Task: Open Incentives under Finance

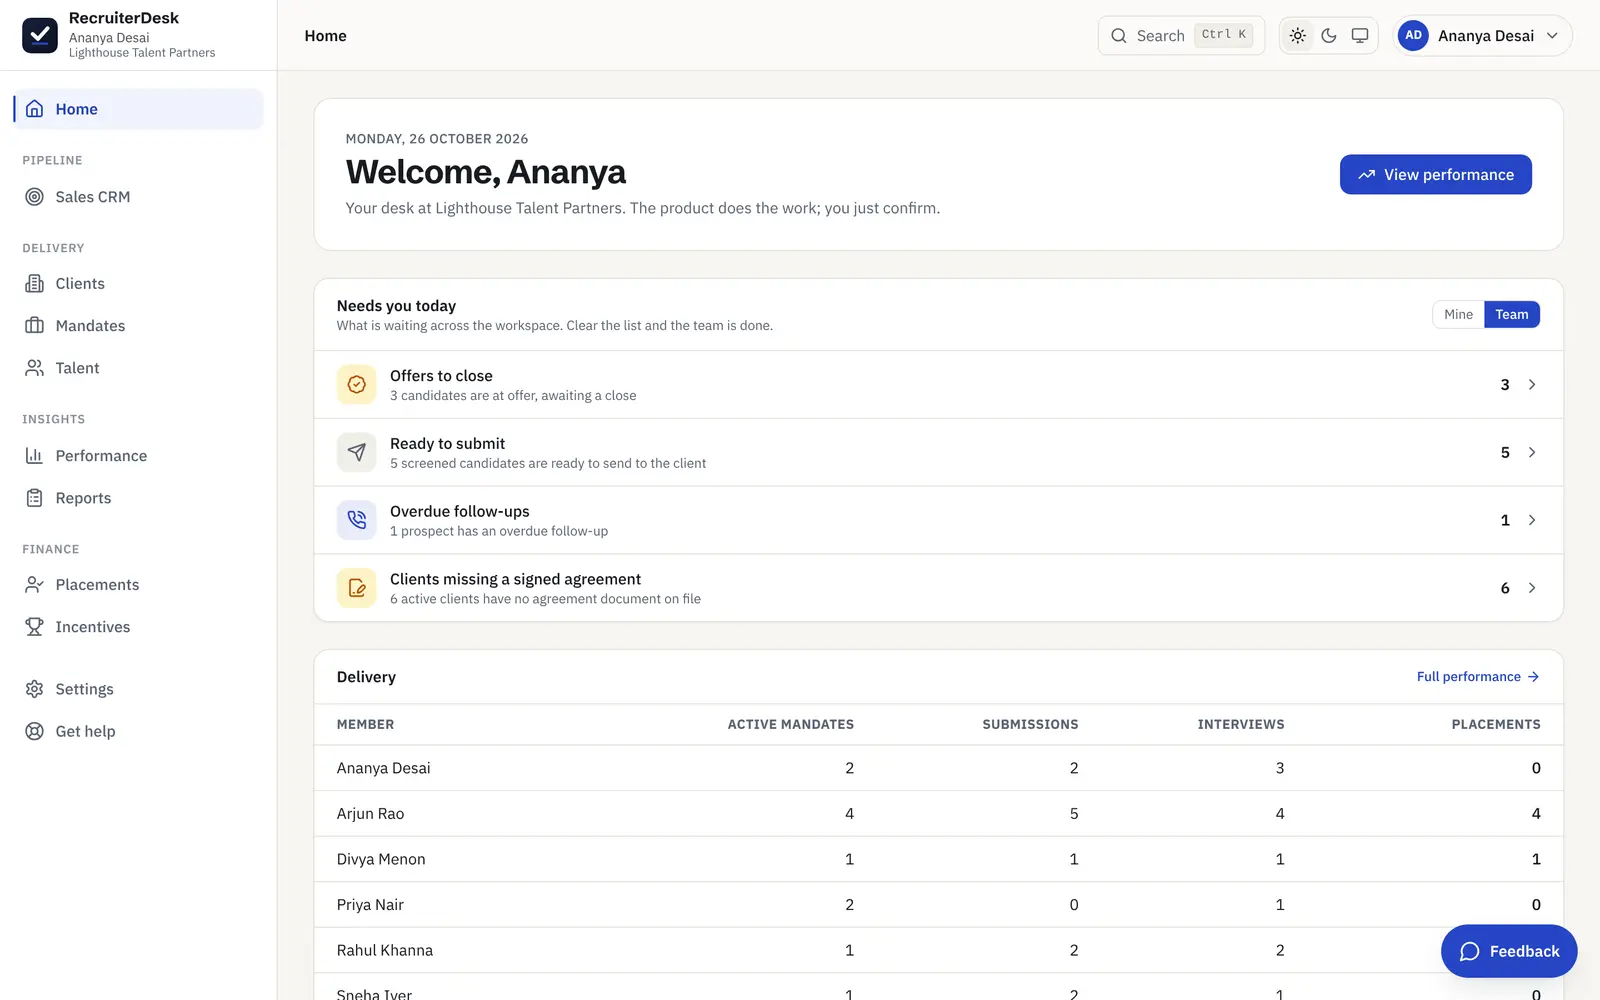Action: click(x=138, y=627)
